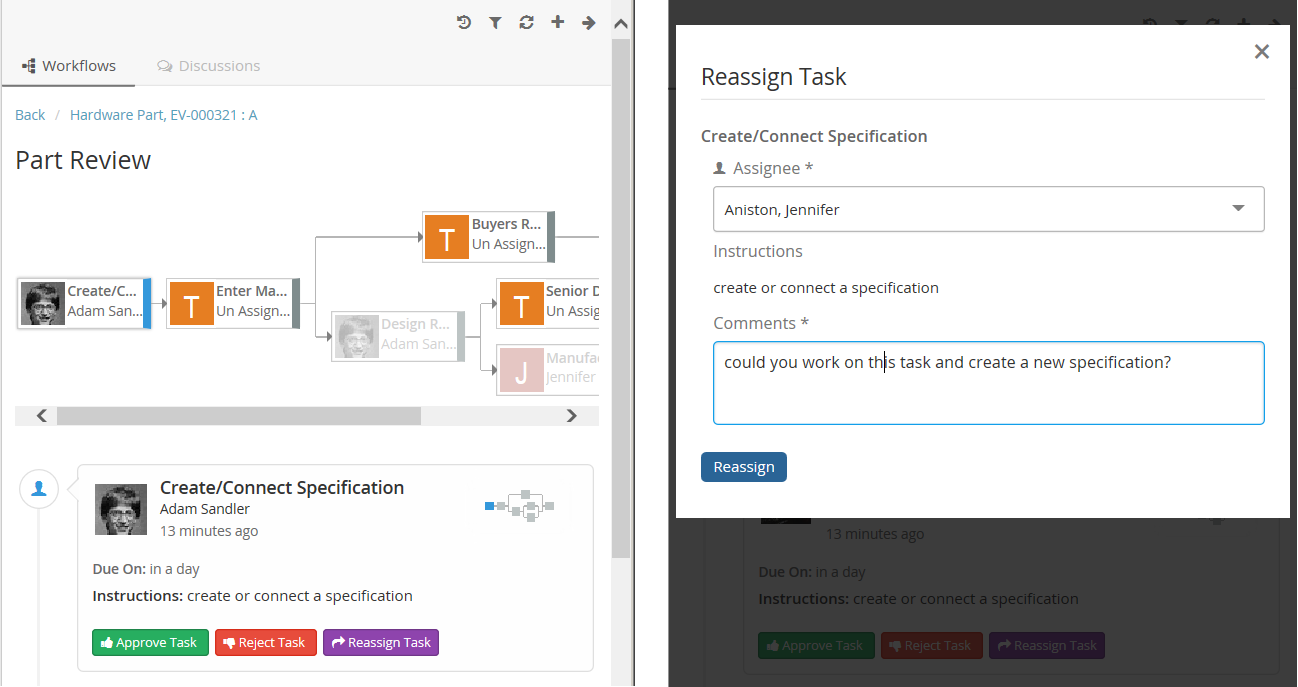The height and width of the screenshot is (687, 1298).
Task: Select the Enter Ma... workflow node
Action: click(x=233, y=303)
